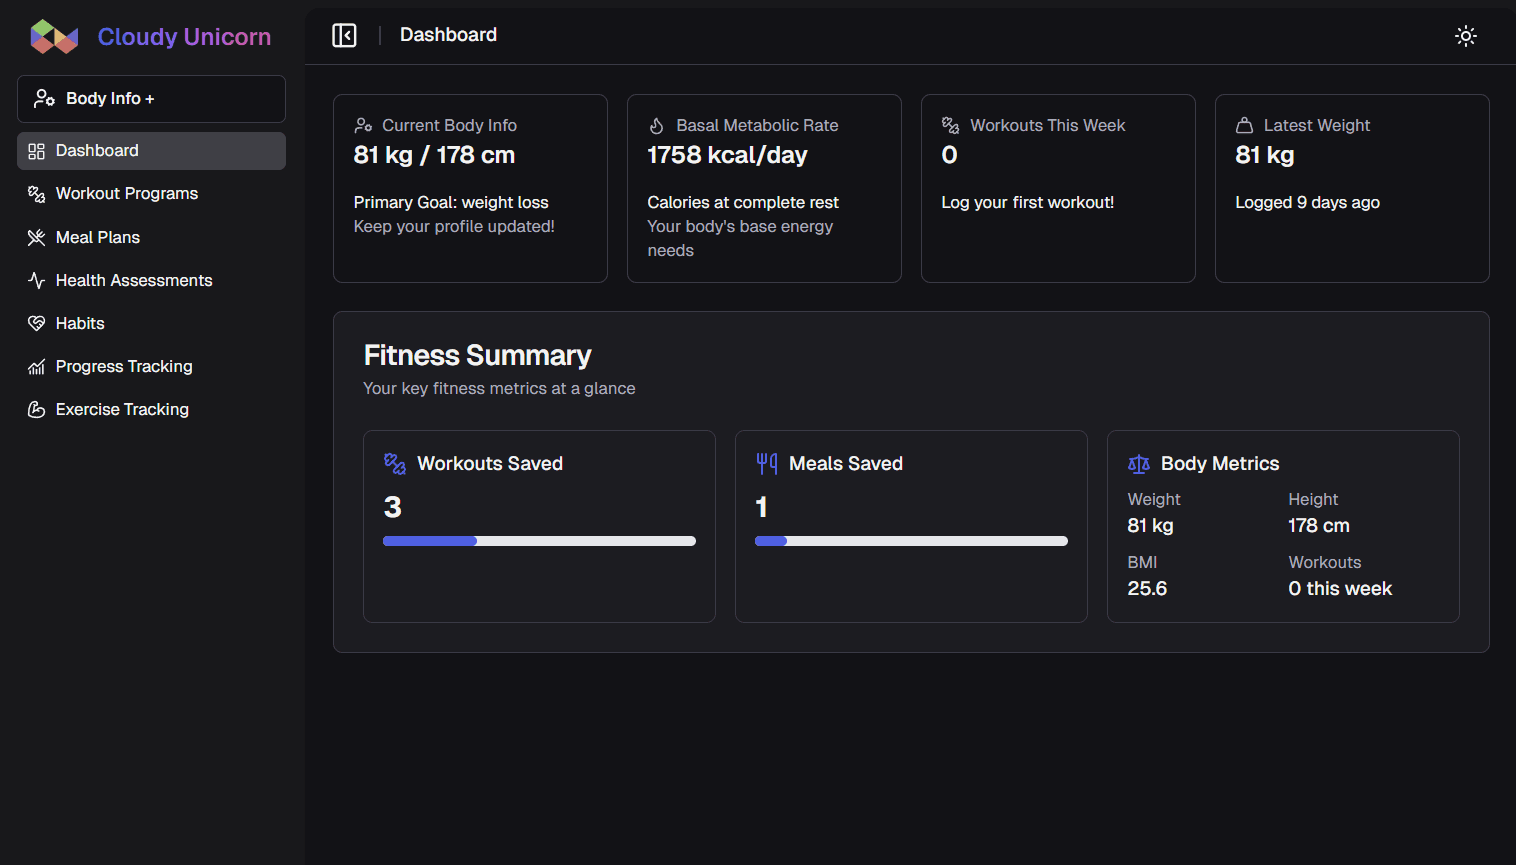Click the Latest Weight card icon
The width and height of the screenshot is (1516, 865).
(x=1244, y=126)
